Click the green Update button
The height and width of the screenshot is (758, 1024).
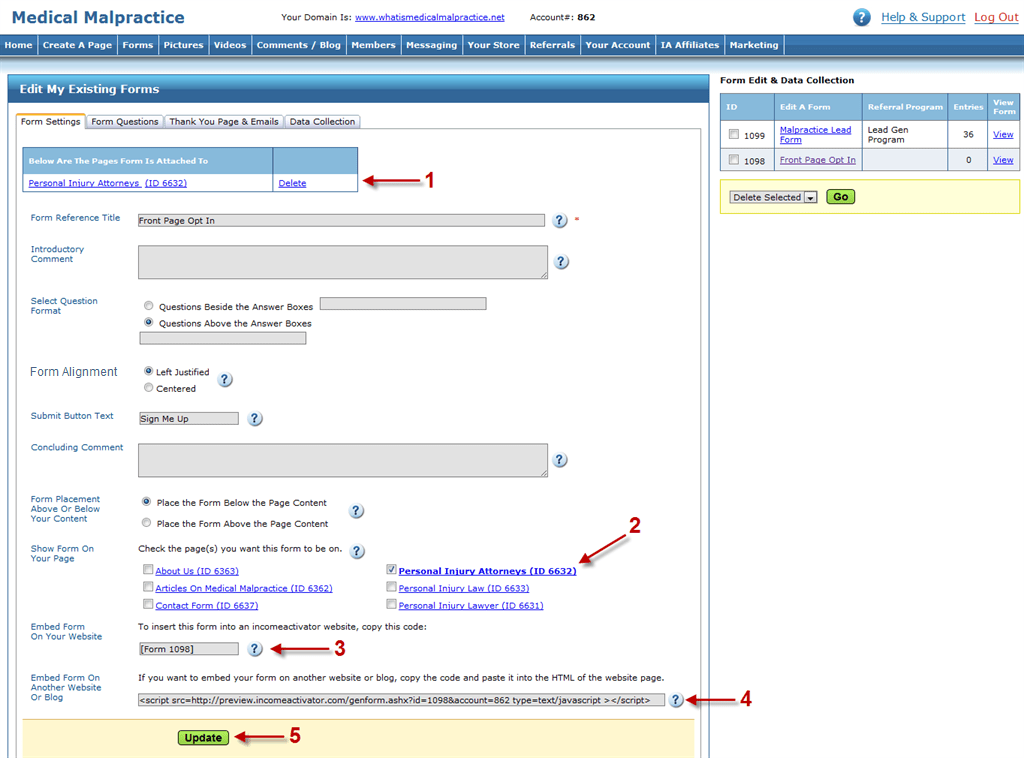(203, 738)
